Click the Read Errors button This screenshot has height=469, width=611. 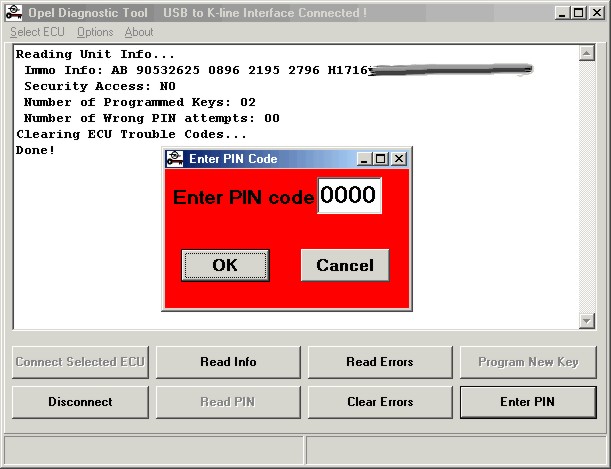coord(380,362)
